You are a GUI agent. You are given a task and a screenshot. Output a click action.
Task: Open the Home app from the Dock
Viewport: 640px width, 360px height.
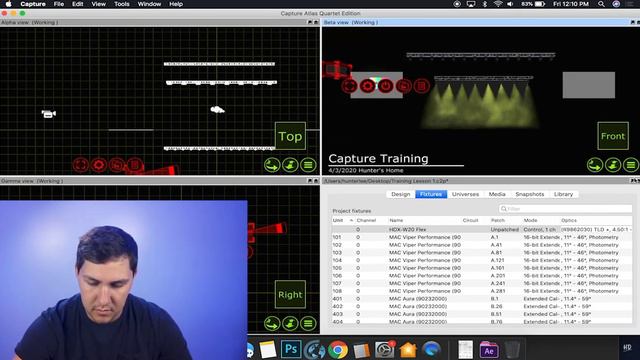[x=408, y=350]
